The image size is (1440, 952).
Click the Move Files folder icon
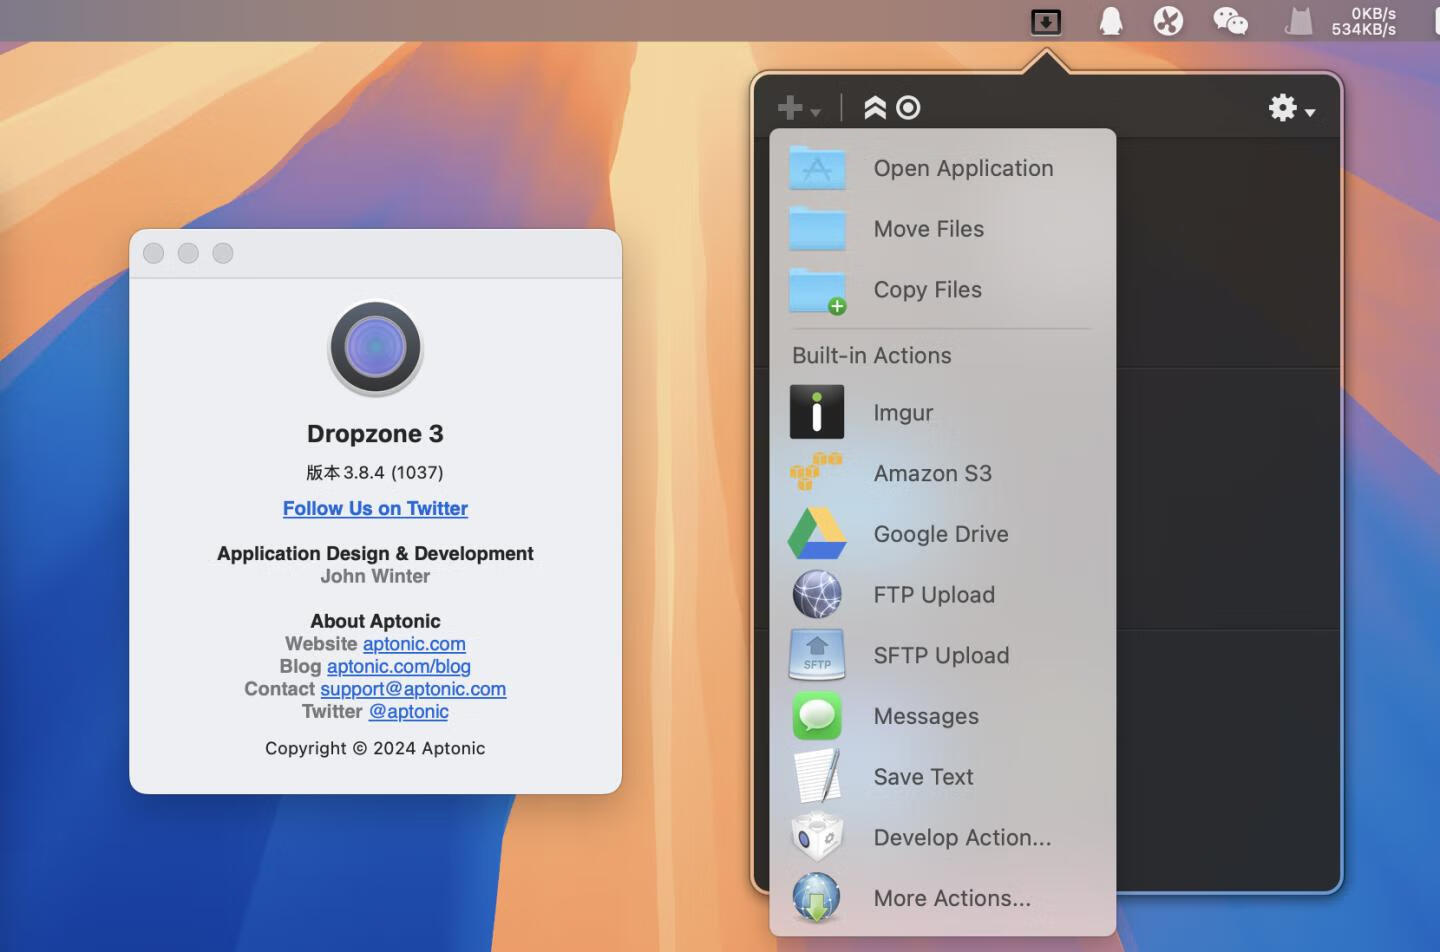click(817, 229)
